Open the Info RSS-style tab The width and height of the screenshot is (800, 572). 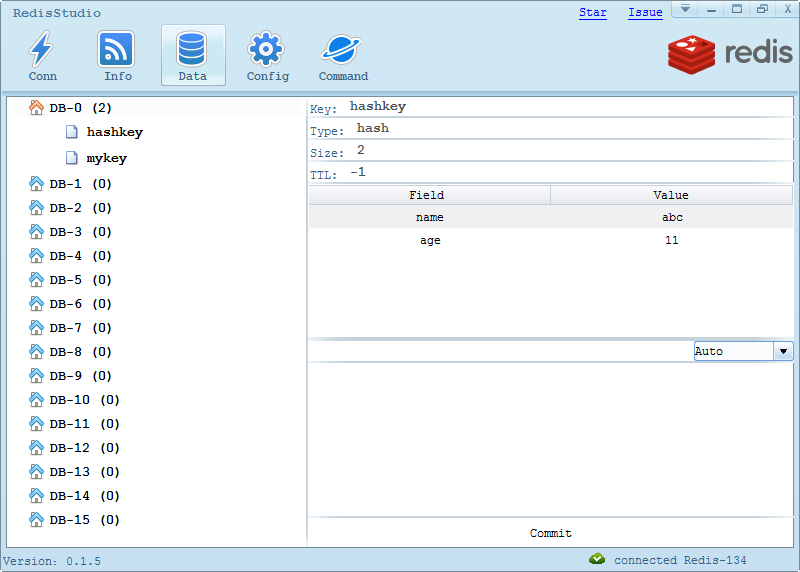click(117, 55)
